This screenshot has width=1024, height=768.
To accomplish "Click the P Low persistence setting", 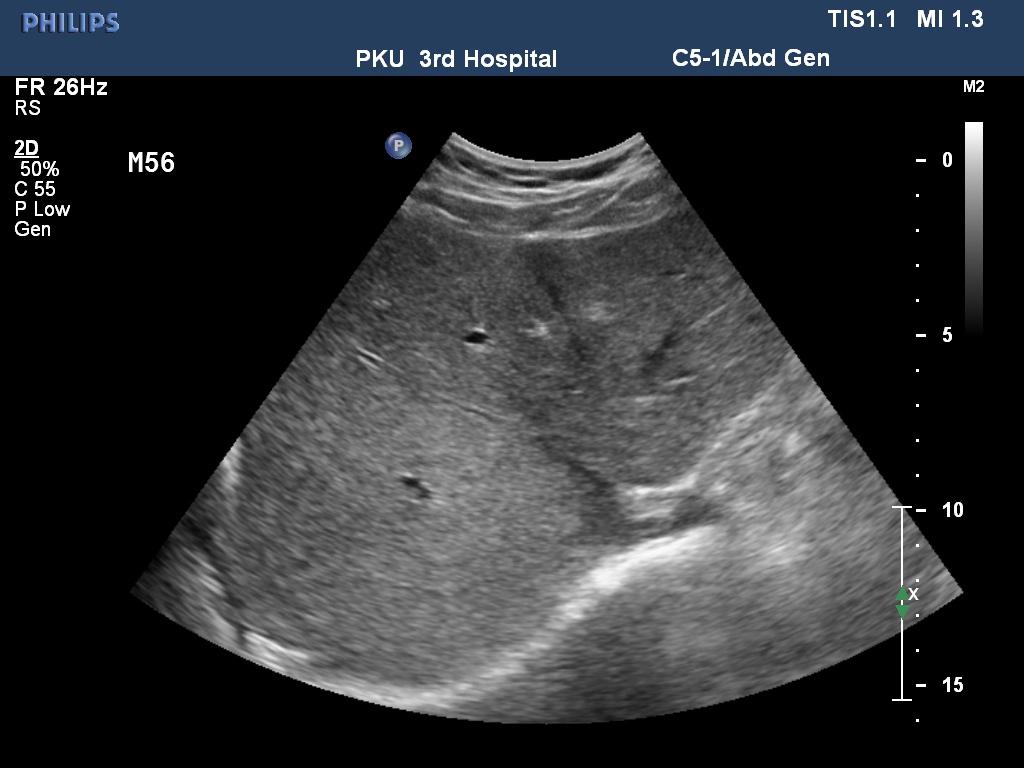I will (x=42, y=209).
